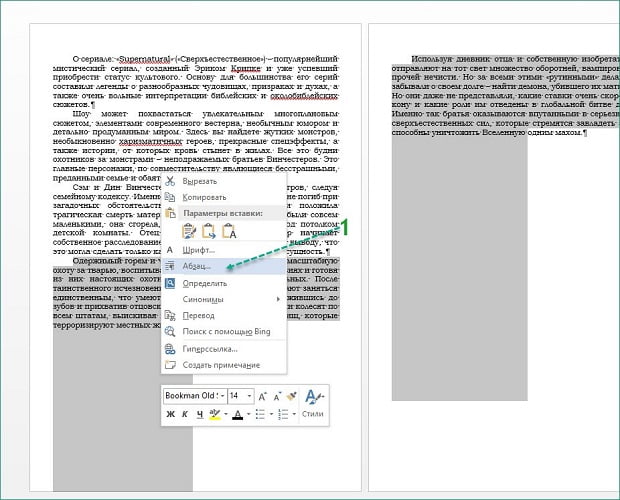Apply numbered list formatting
Image resolution: width=620 pixels, height=500 pixels.
(283, 414)
